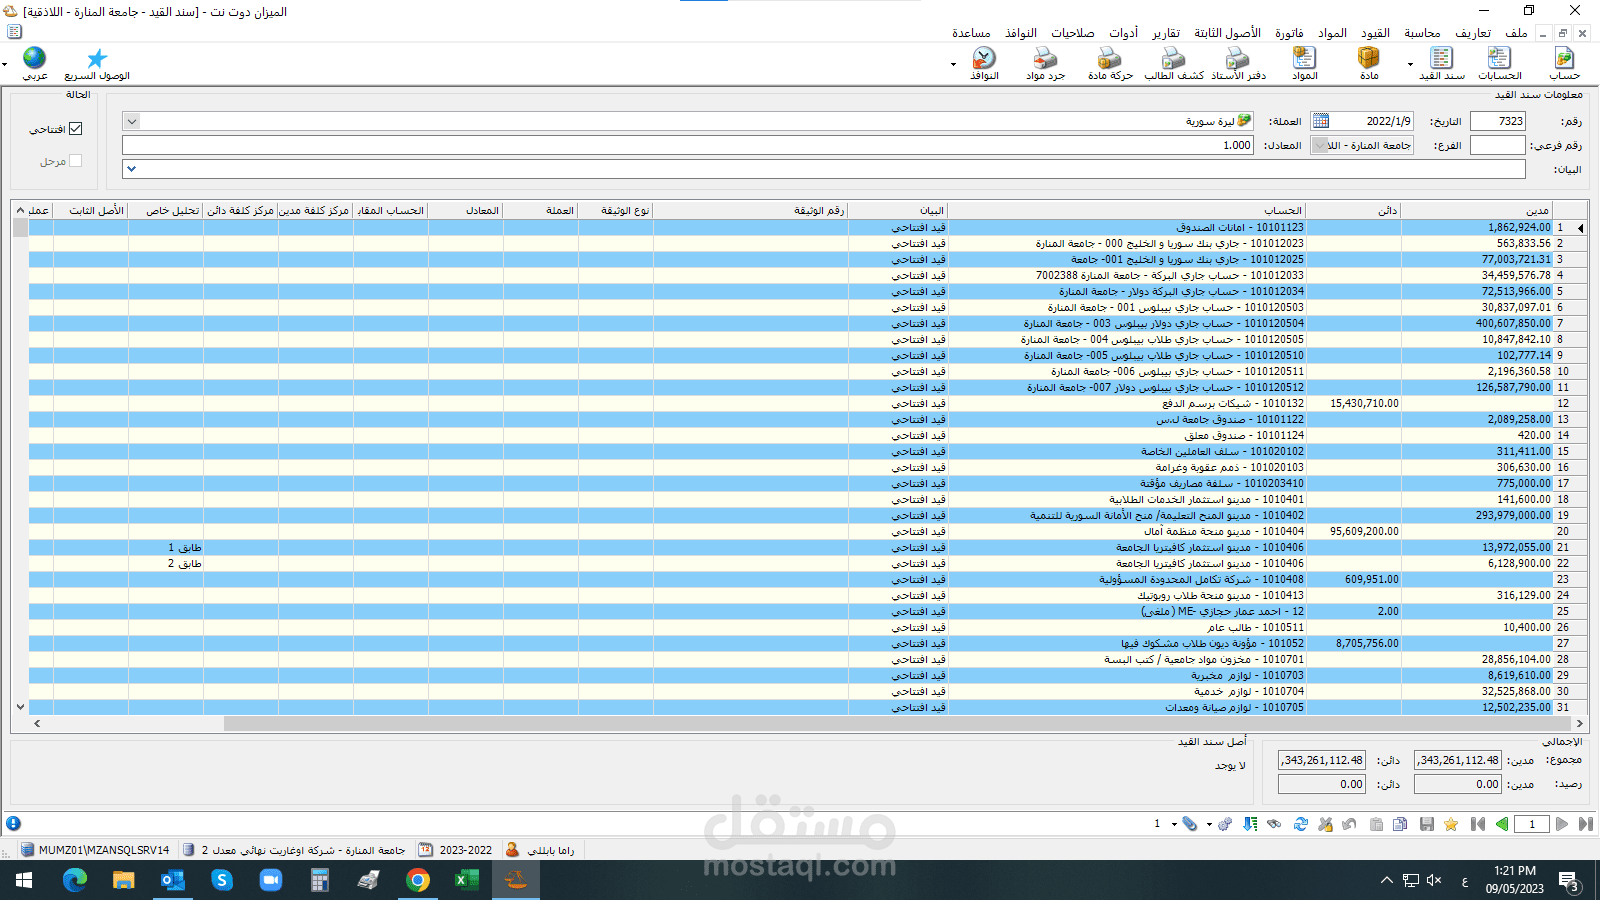Click the دائن (credit) column header
The width and height of the screenshot is (1600, 900).
(1353, 210)
